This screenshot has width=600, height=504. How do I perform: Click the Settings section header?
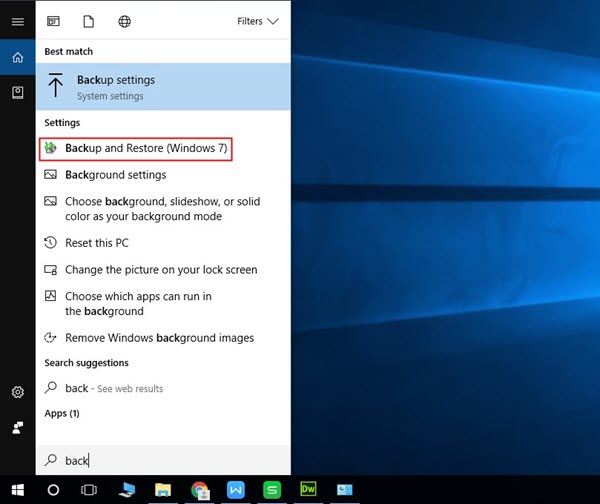[x=62, y=123]
